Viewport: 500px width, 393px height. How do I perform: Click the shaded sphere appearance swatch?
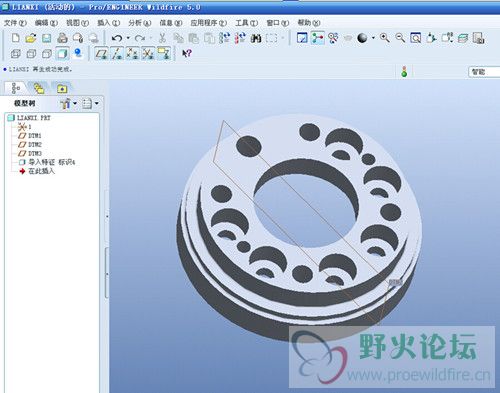[x=362, y=38]
